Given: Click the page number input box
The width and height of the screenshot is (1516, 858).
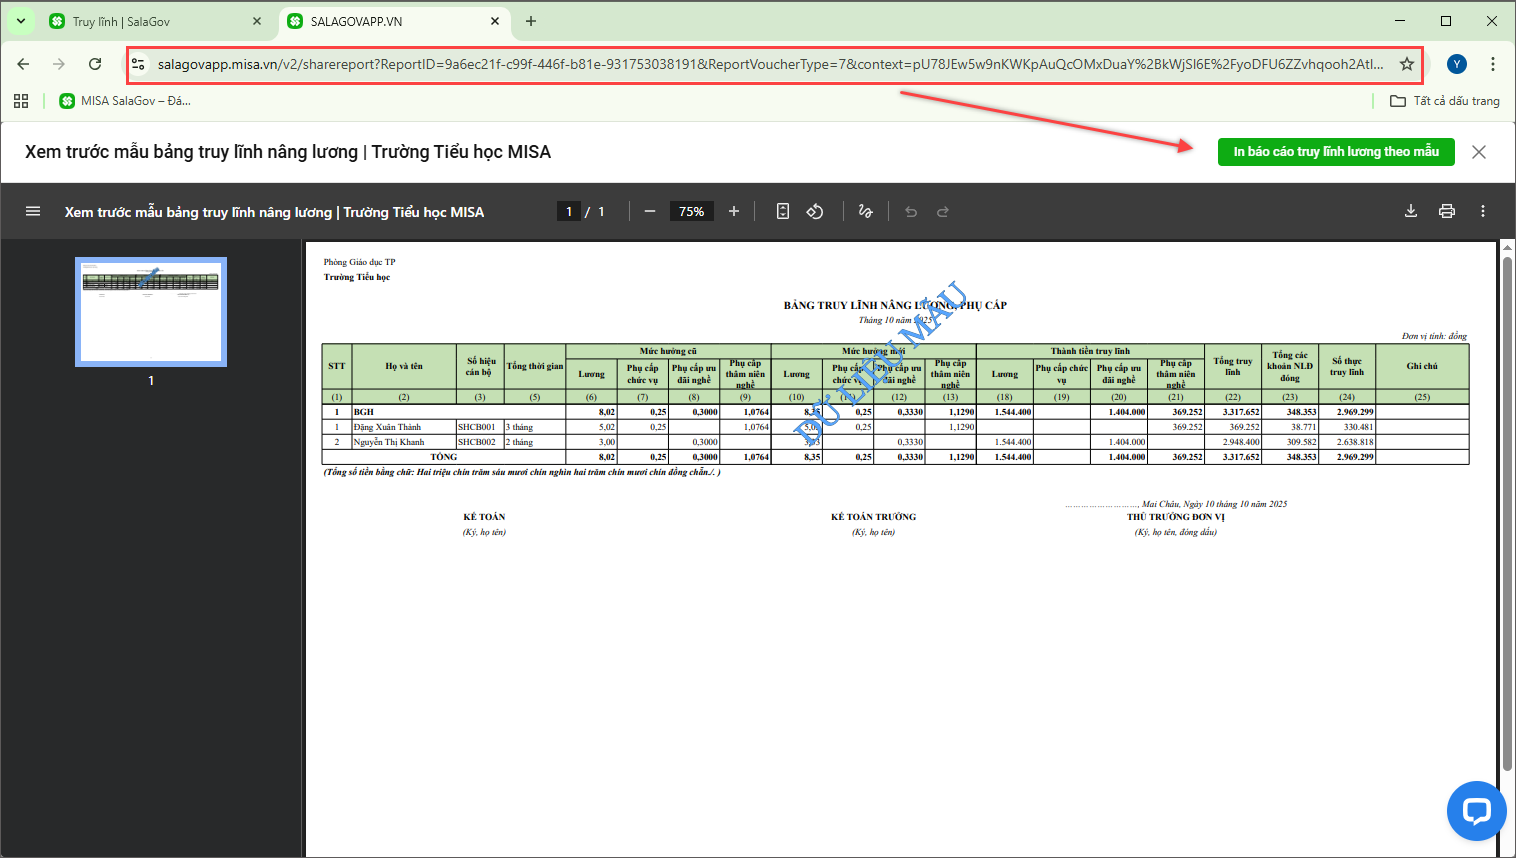Looking at the screenshot, I should coord(569,211).
